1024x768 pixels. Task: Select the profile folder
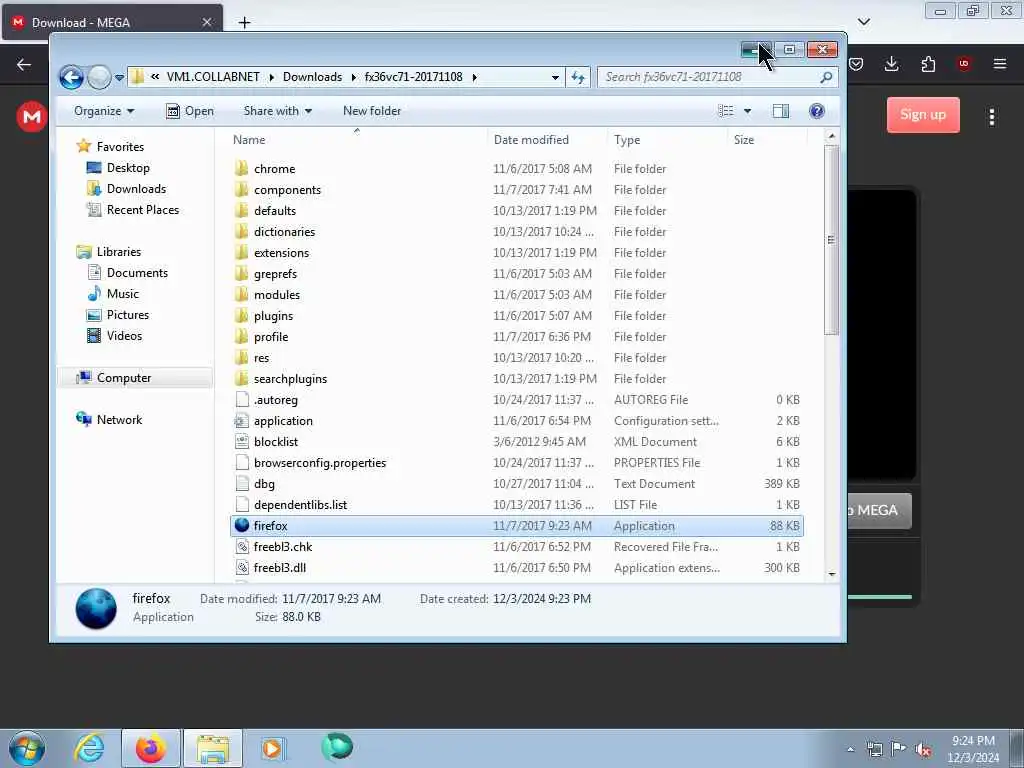point(271,337)
